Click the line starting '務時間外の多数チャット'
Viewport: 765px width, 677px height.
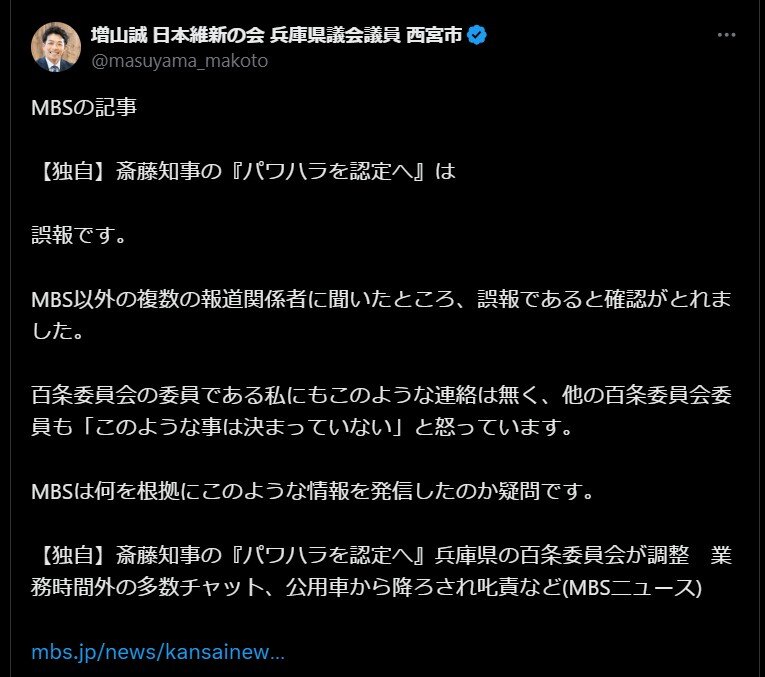366,587
